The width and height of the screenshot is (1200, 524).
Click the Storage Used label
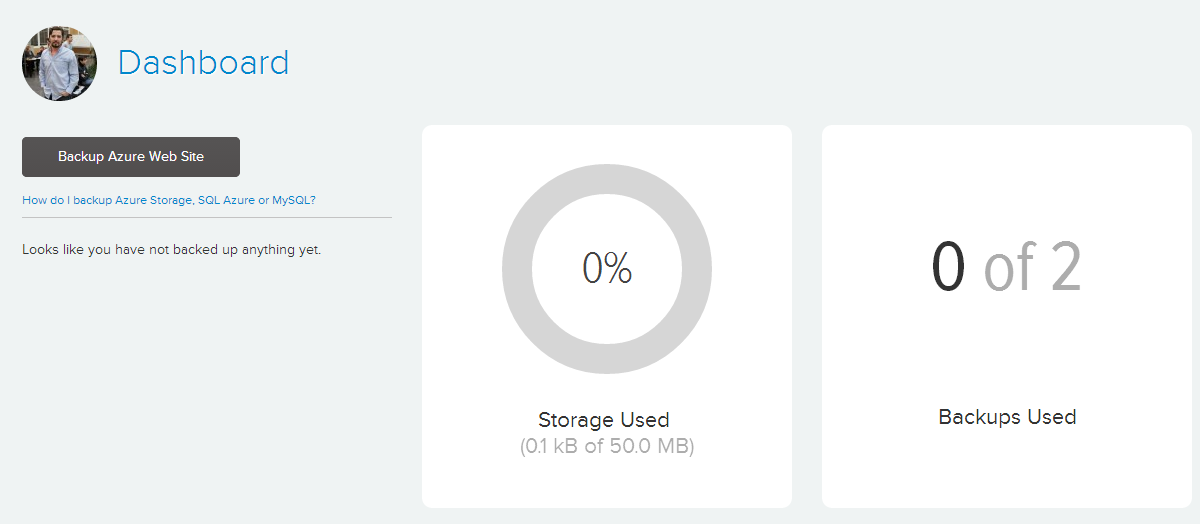click(x=604, y=420)
